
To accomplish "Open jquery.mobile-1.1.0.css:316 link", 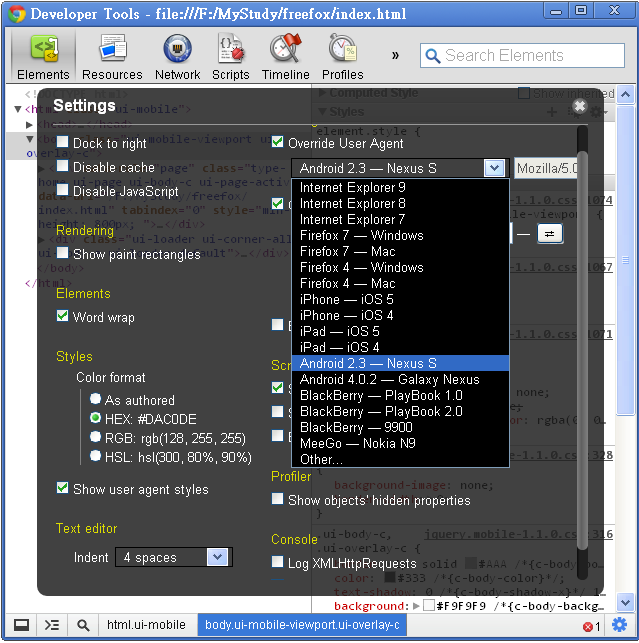I will 518,534.
